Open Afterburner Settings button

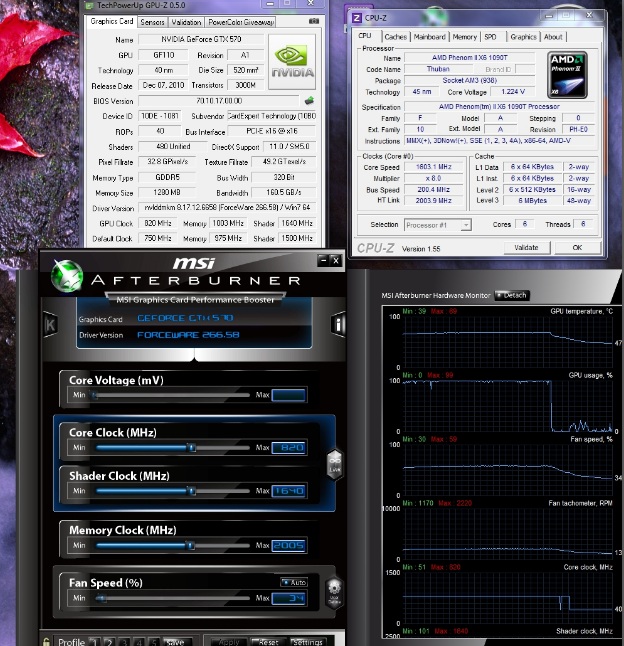pos(308,641)
